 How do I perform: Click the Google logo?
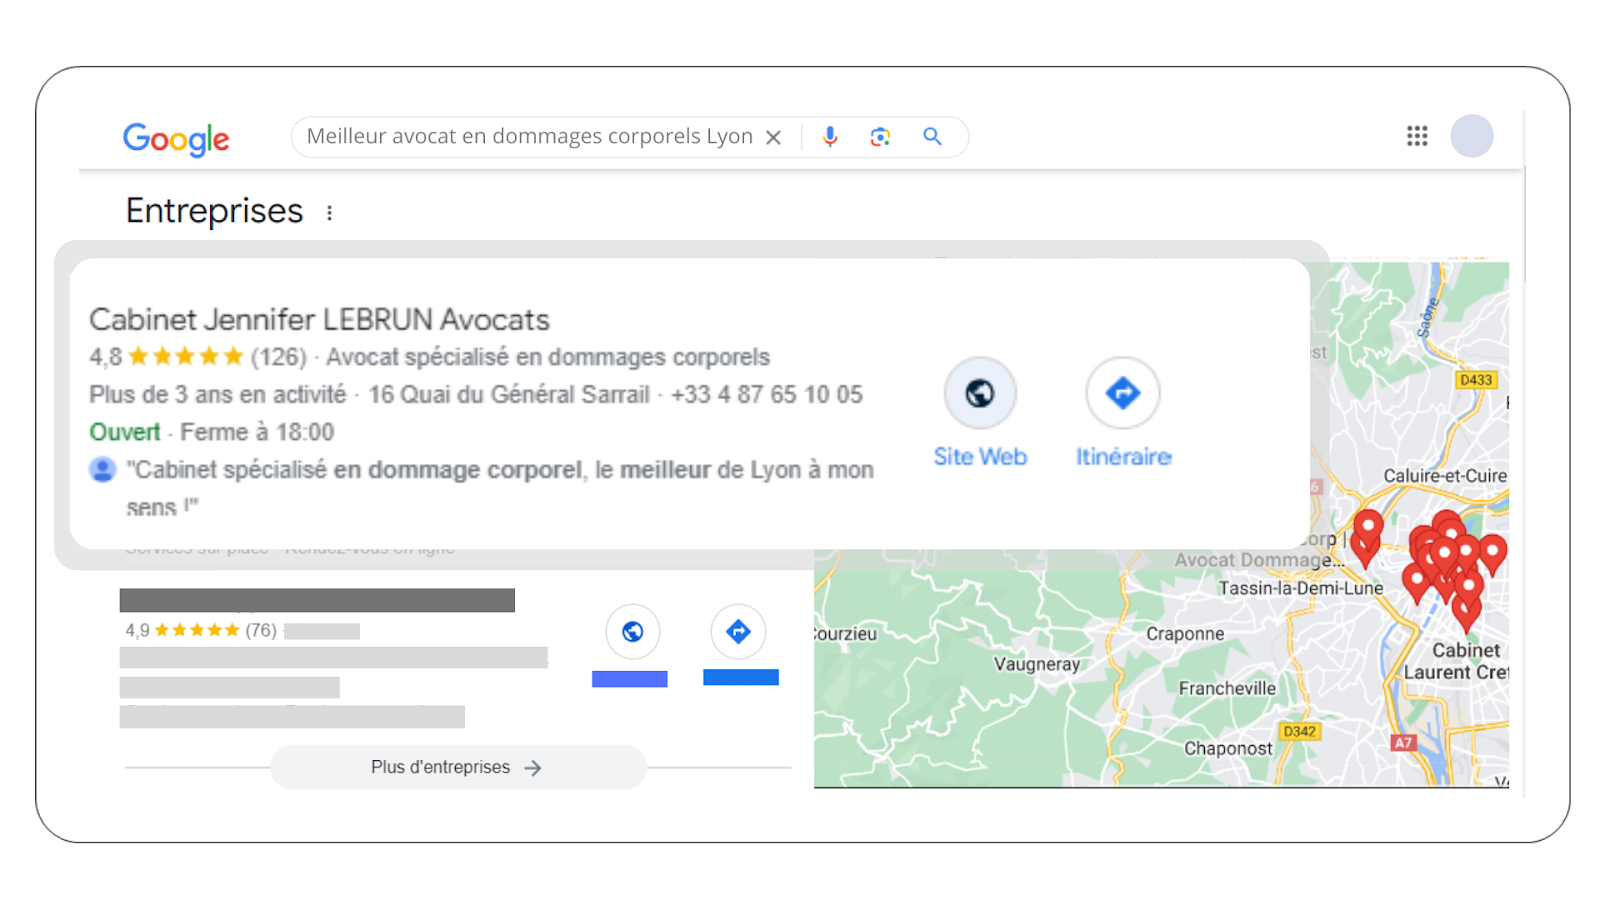[x=176, y=139]
